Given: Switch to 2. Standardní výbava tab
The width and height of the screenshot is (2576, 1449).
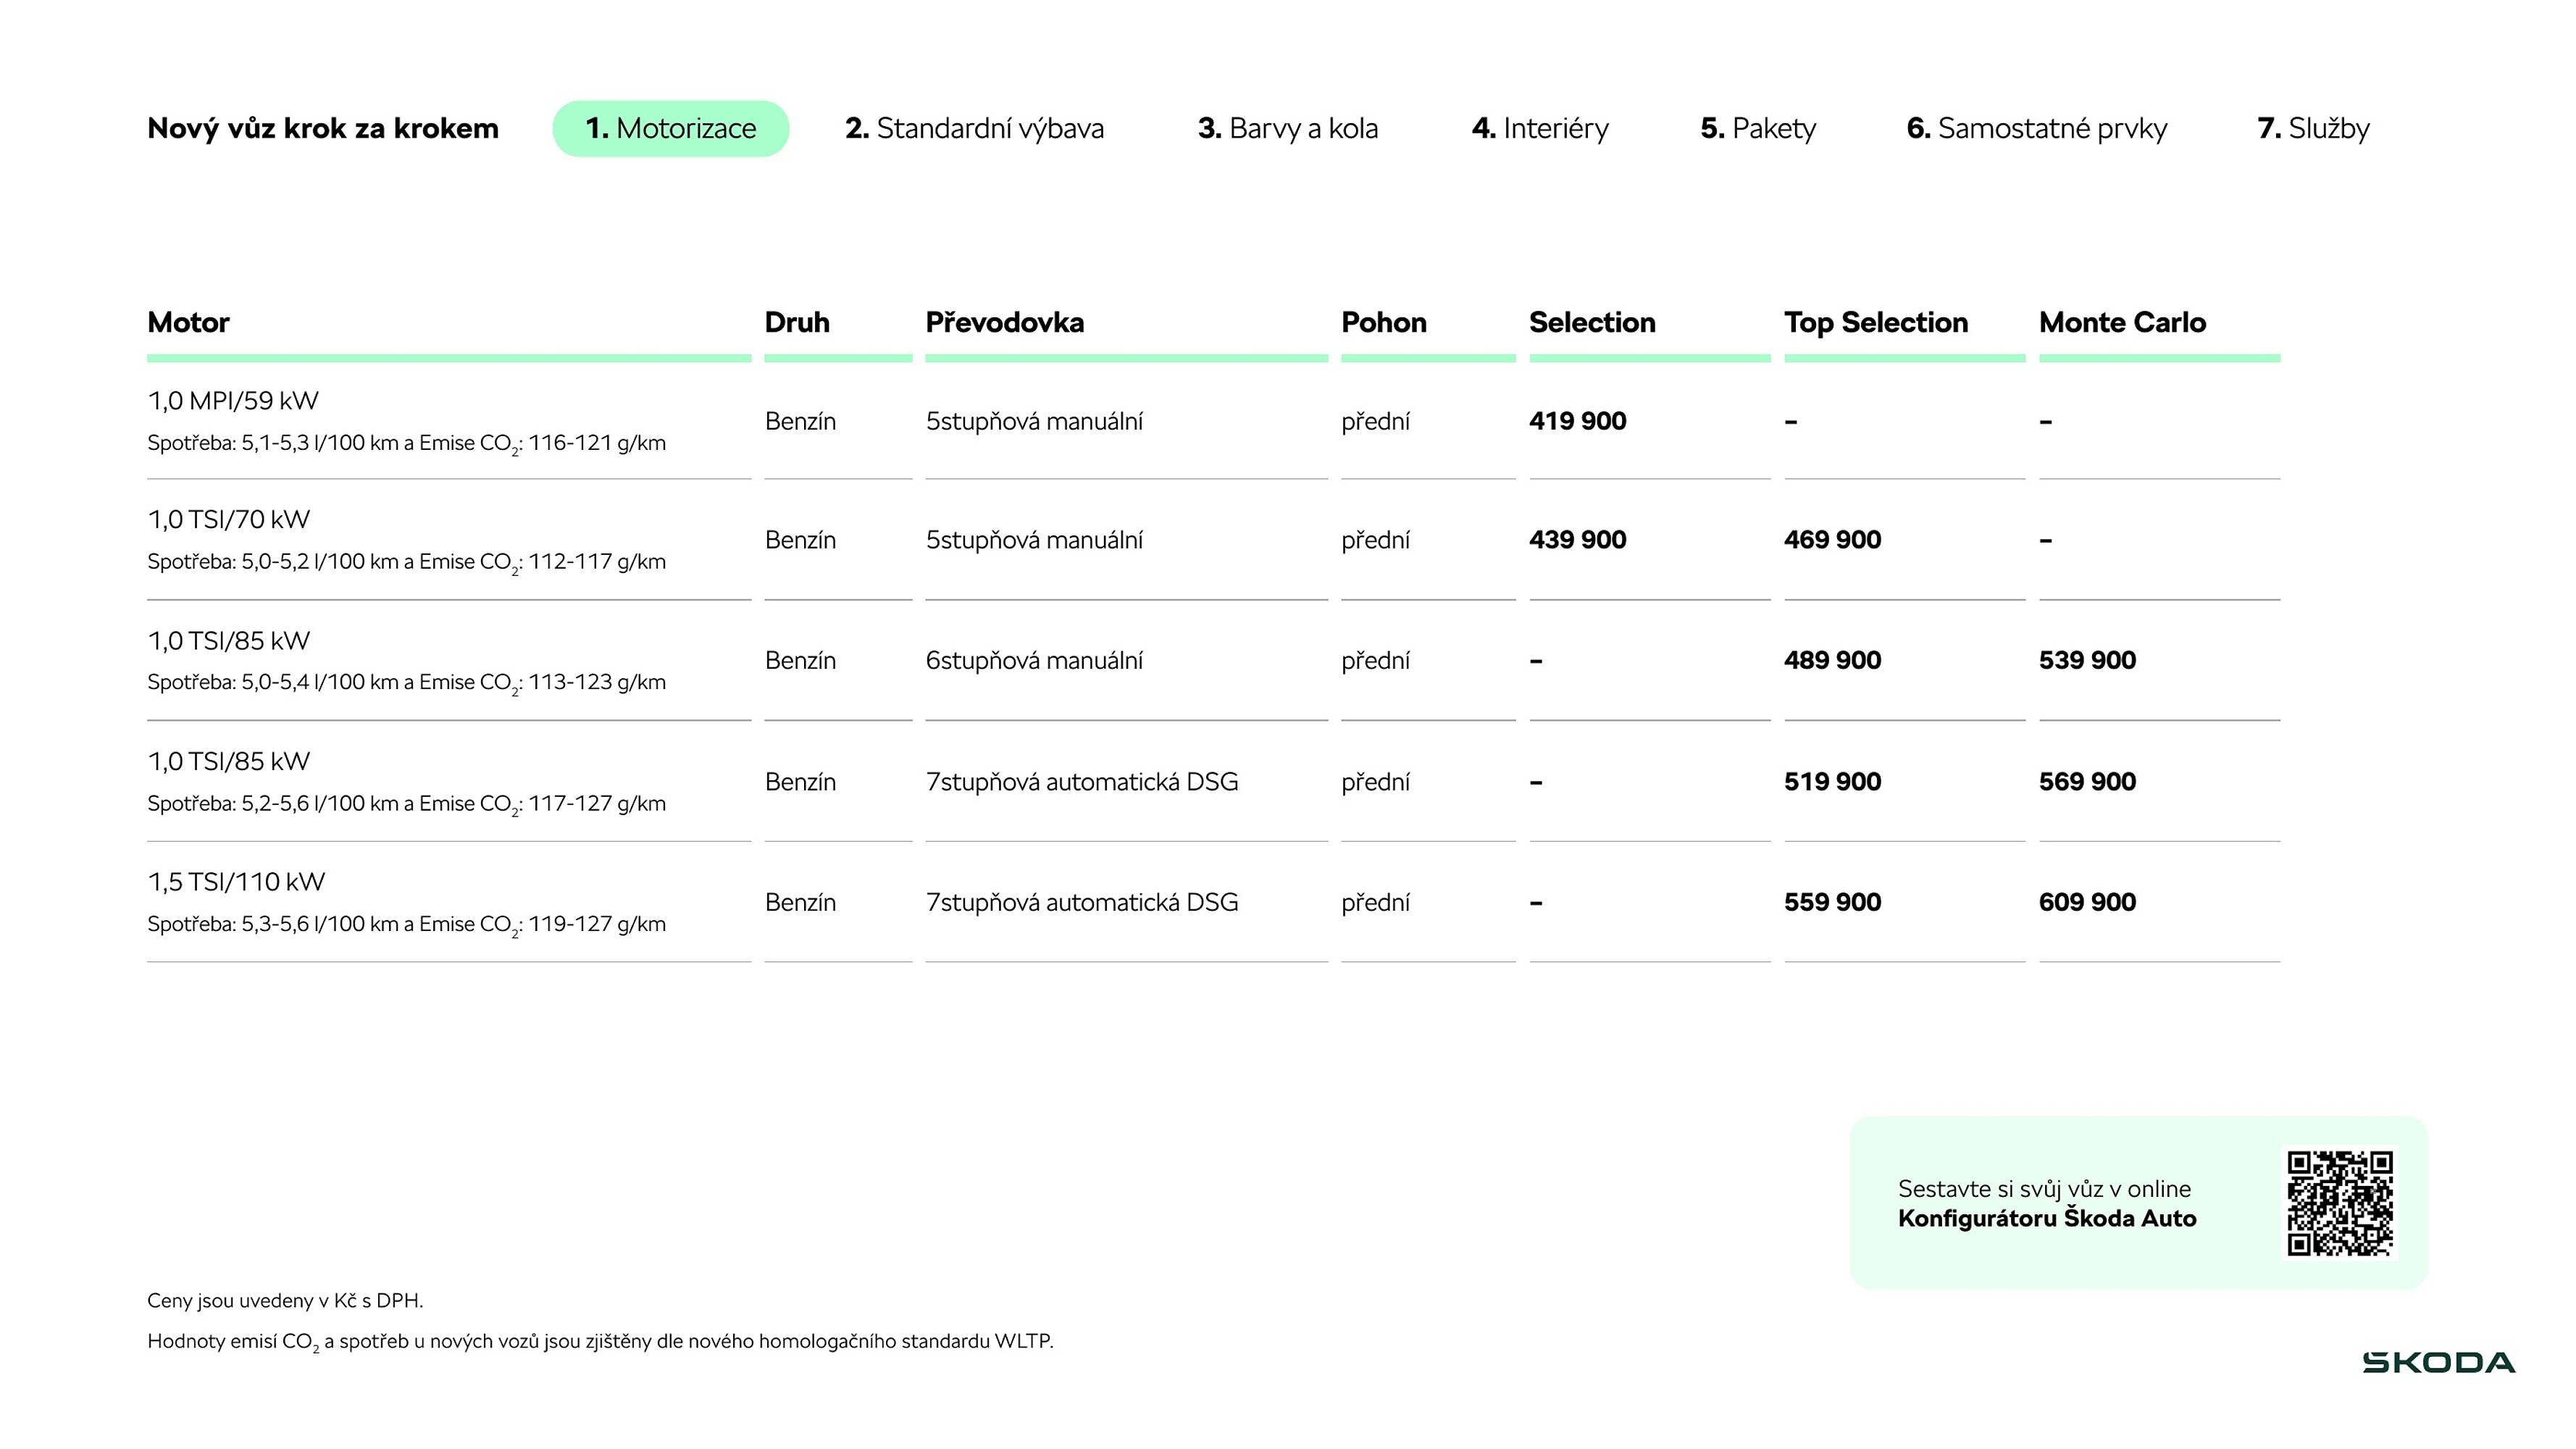Looking at the screenshot, I should pyautogui.click(x=974, y=128).
